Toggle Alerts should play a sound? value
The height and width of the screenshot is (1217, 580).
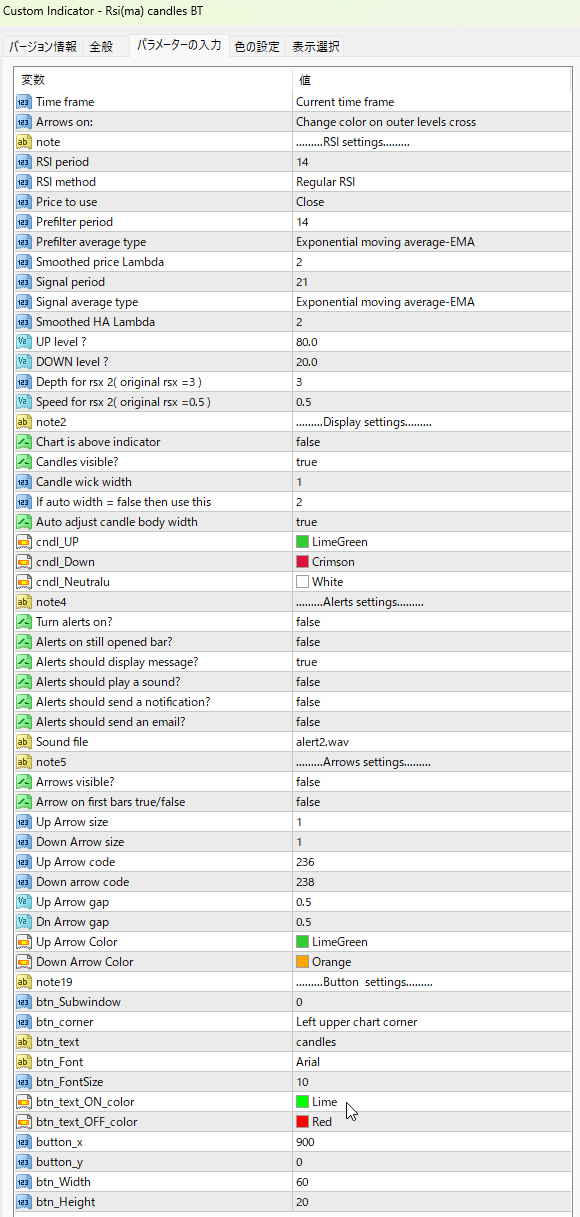(433, 682)
